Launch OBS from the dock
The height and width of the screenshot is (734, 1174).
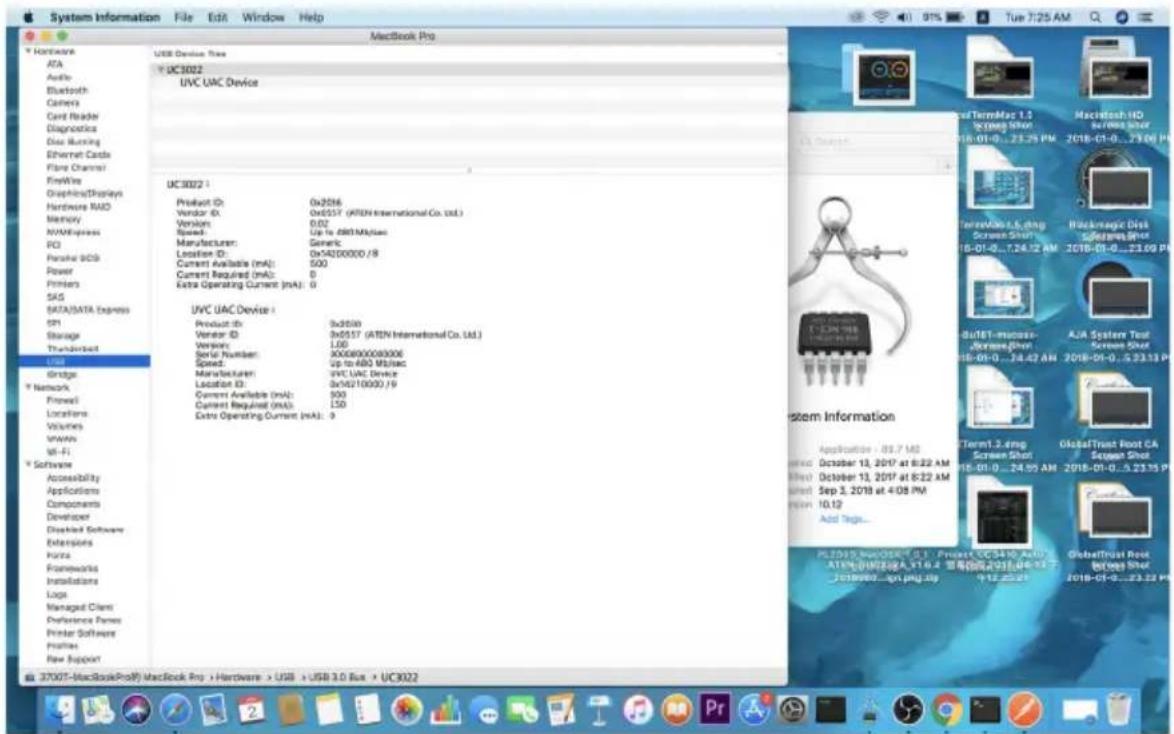[x=908, y=709]
